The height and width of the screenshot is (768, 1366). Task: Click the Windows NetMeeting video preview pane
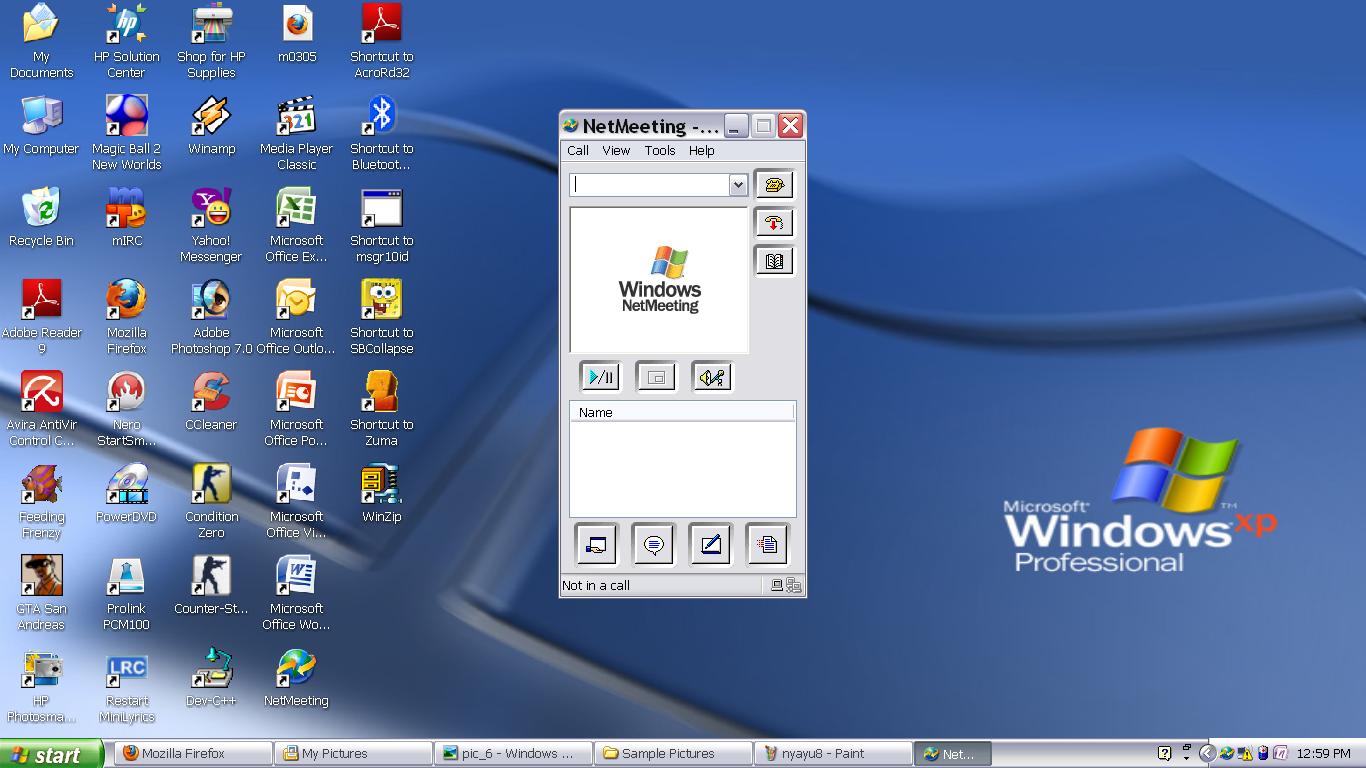coord(659,280)
